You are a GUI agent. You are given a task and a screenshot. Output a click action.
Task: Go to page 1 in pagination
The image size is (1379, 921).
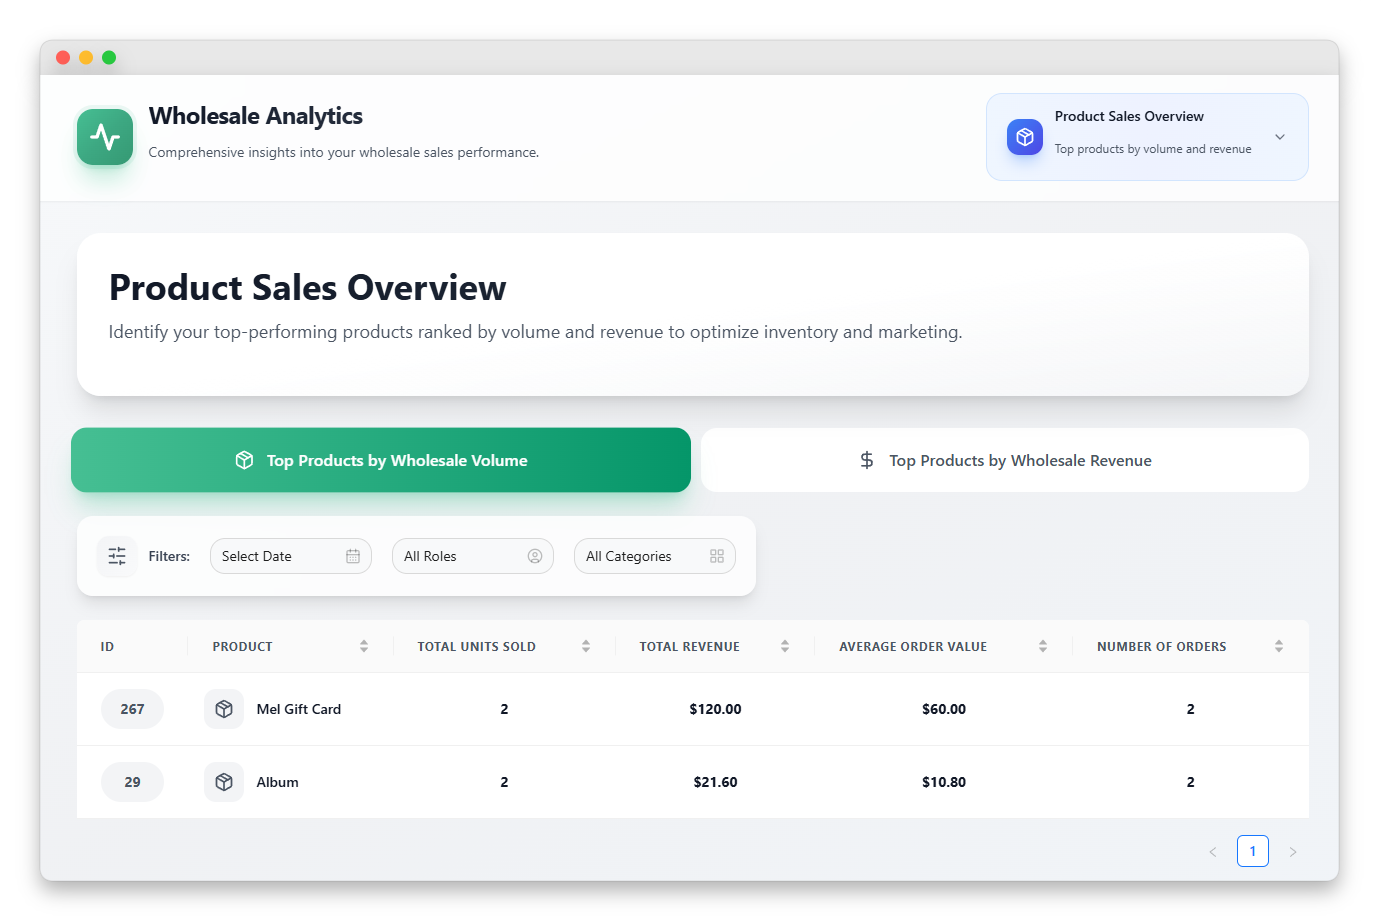coord(1253,851)
